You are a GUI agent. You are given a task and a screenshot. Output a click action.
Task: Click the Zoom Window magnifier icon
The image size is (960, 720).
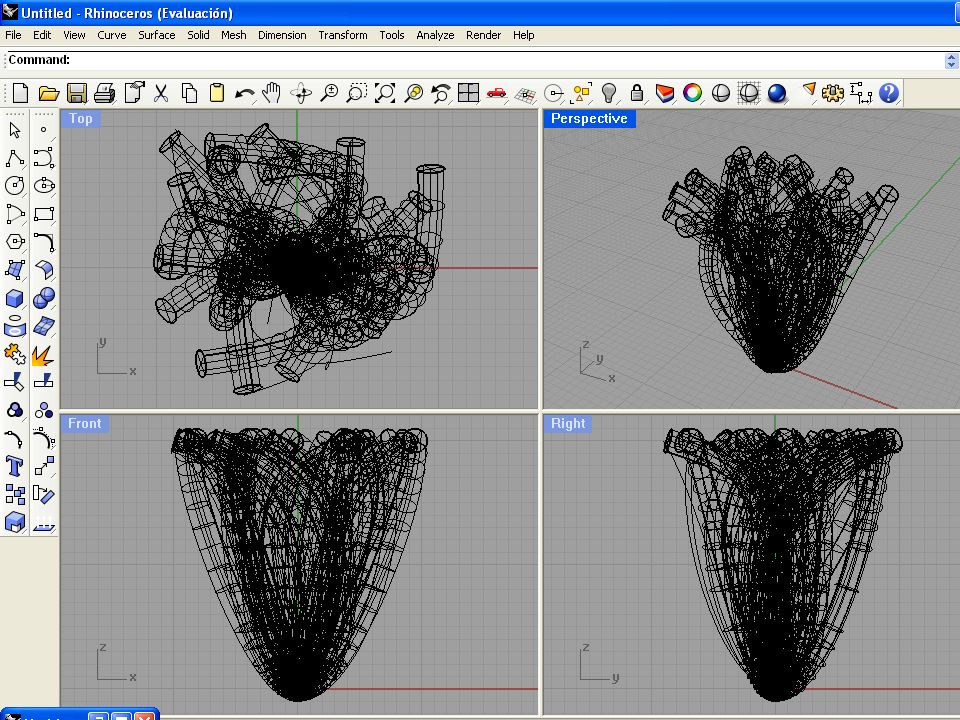pyautogui.click(x=357, y=93)
